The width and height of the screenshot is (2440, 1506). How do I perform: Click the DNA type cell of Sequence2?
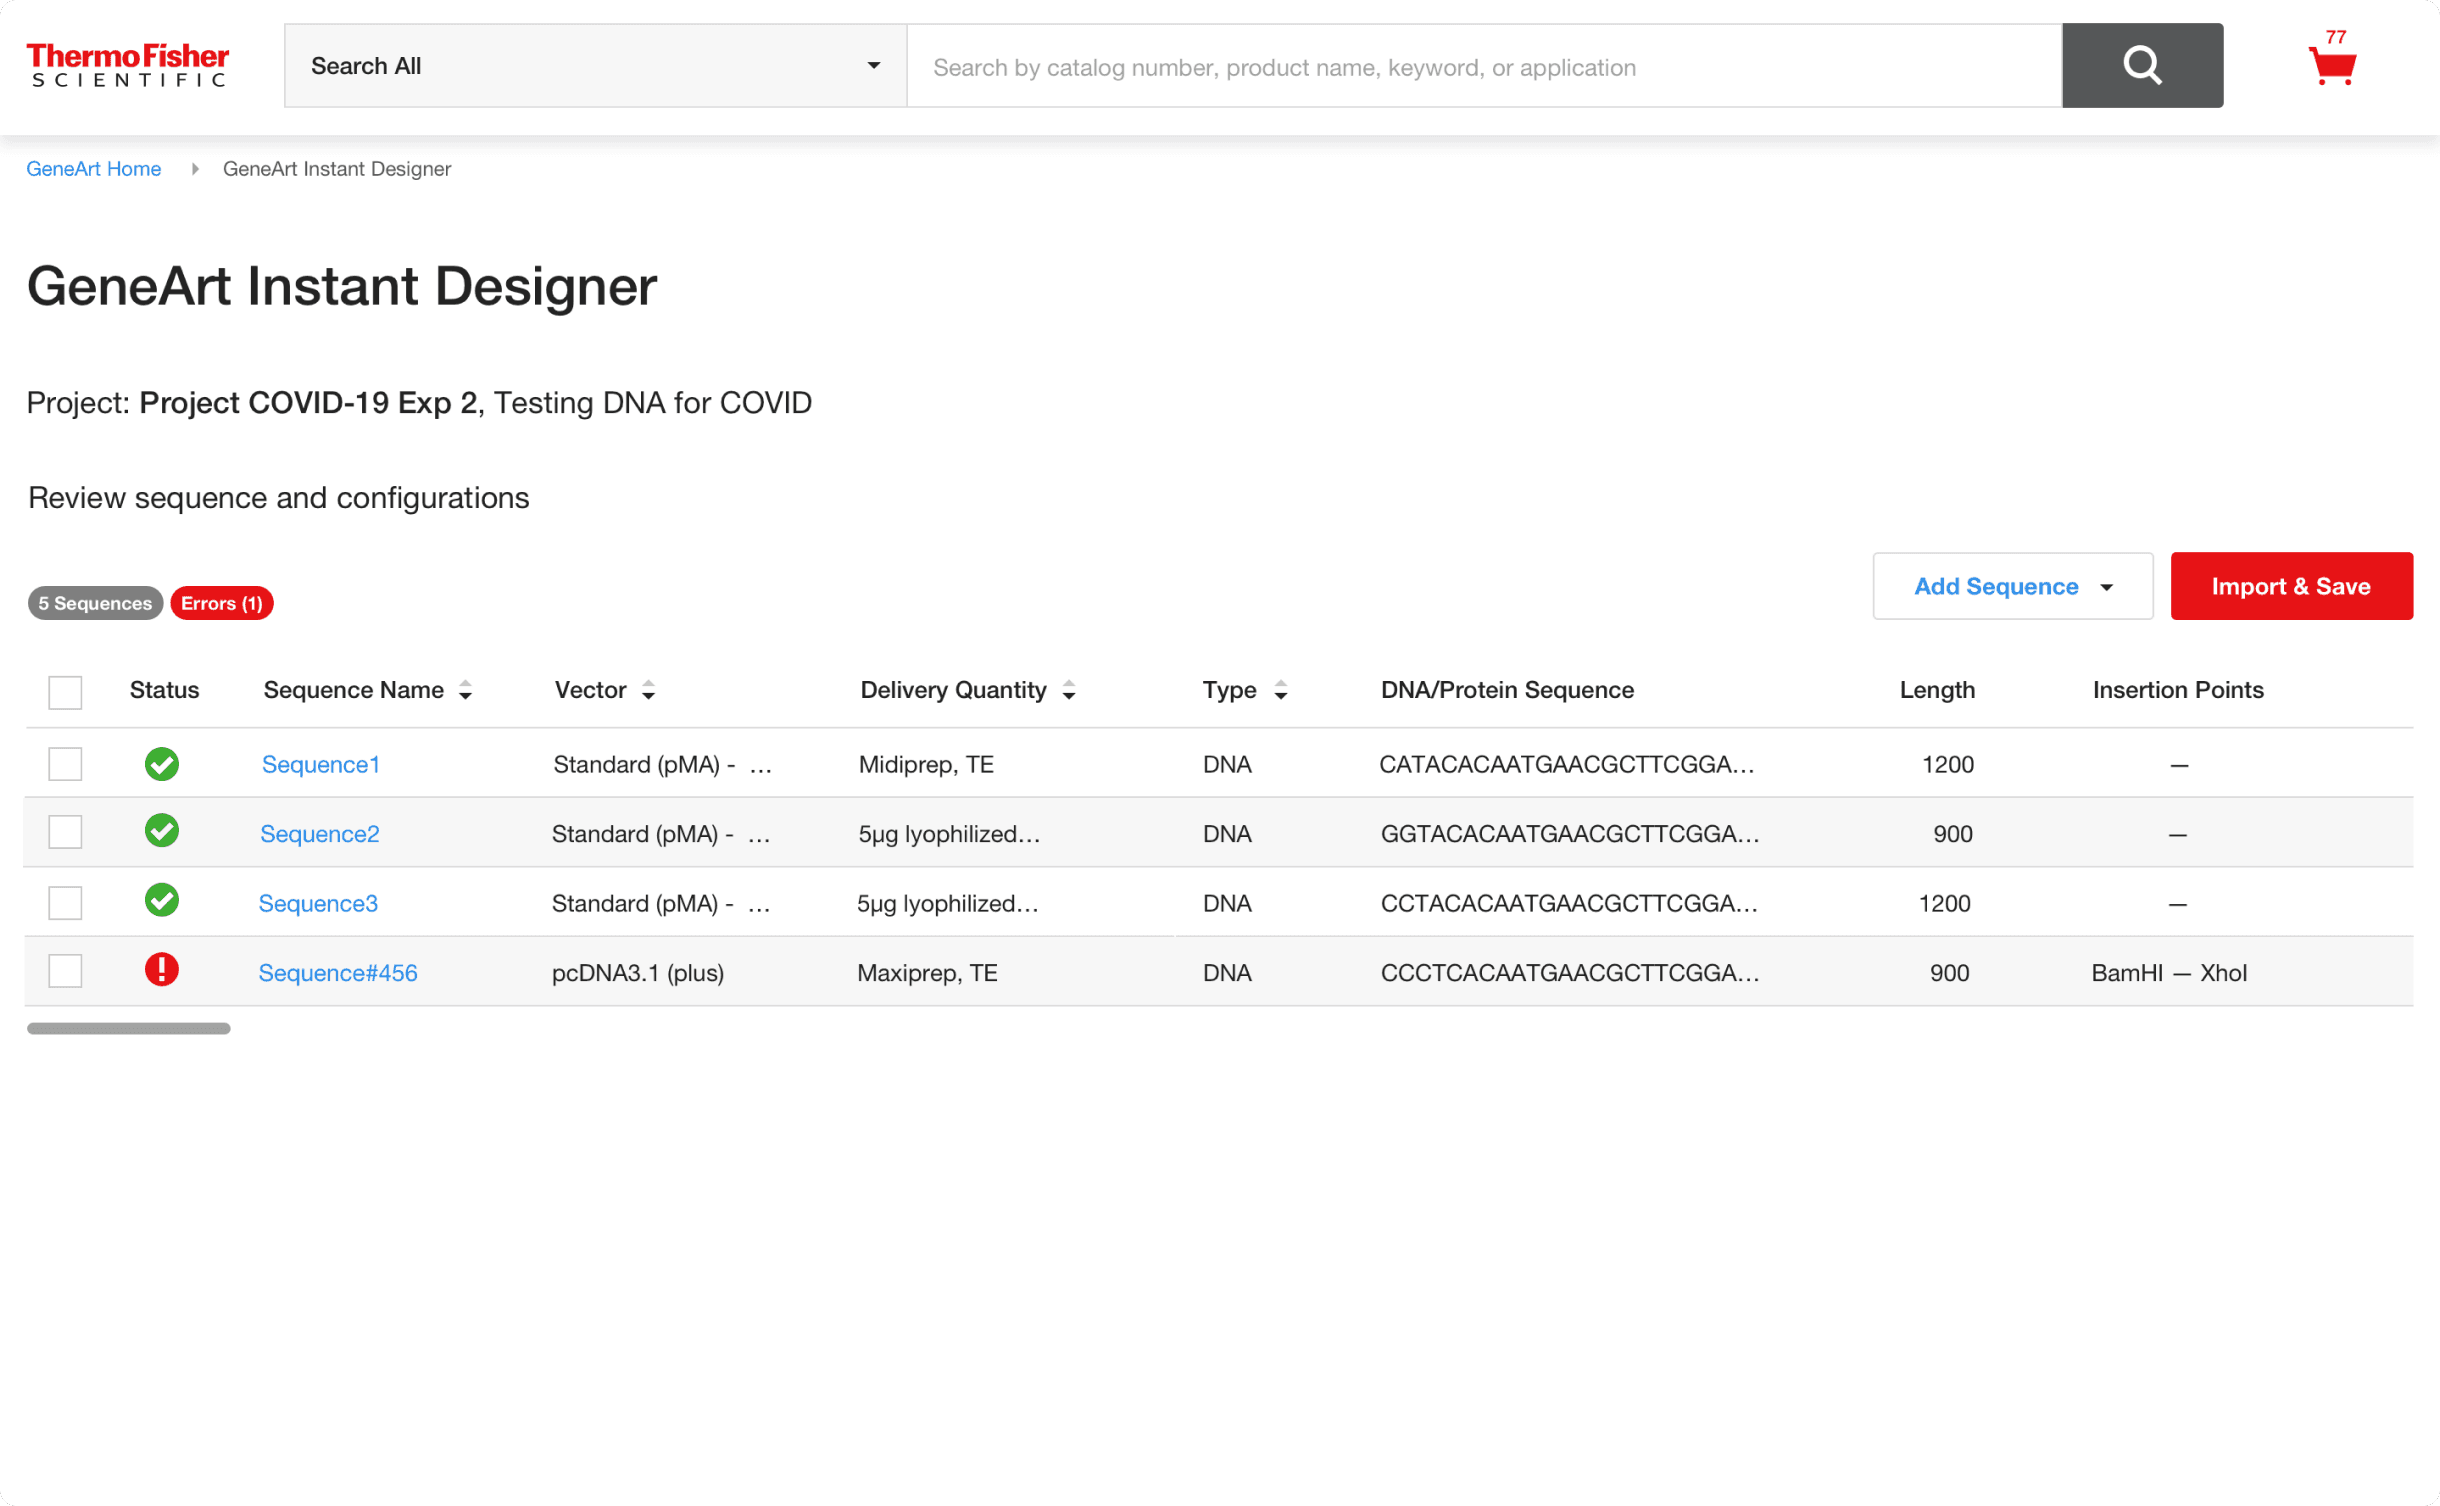(1227, 834)
